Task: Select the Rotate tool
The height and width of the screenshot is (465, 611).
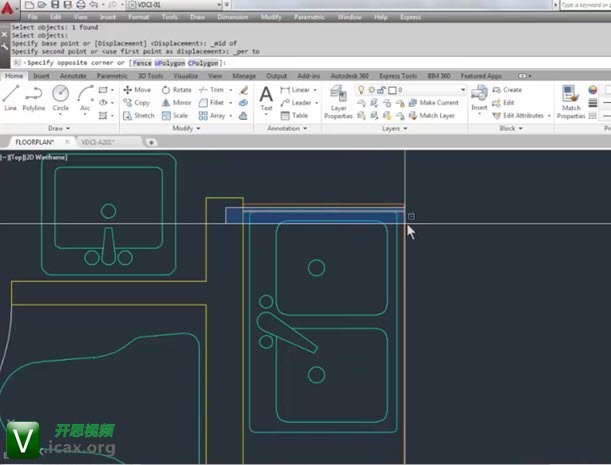Action: (x=175, y=90)
